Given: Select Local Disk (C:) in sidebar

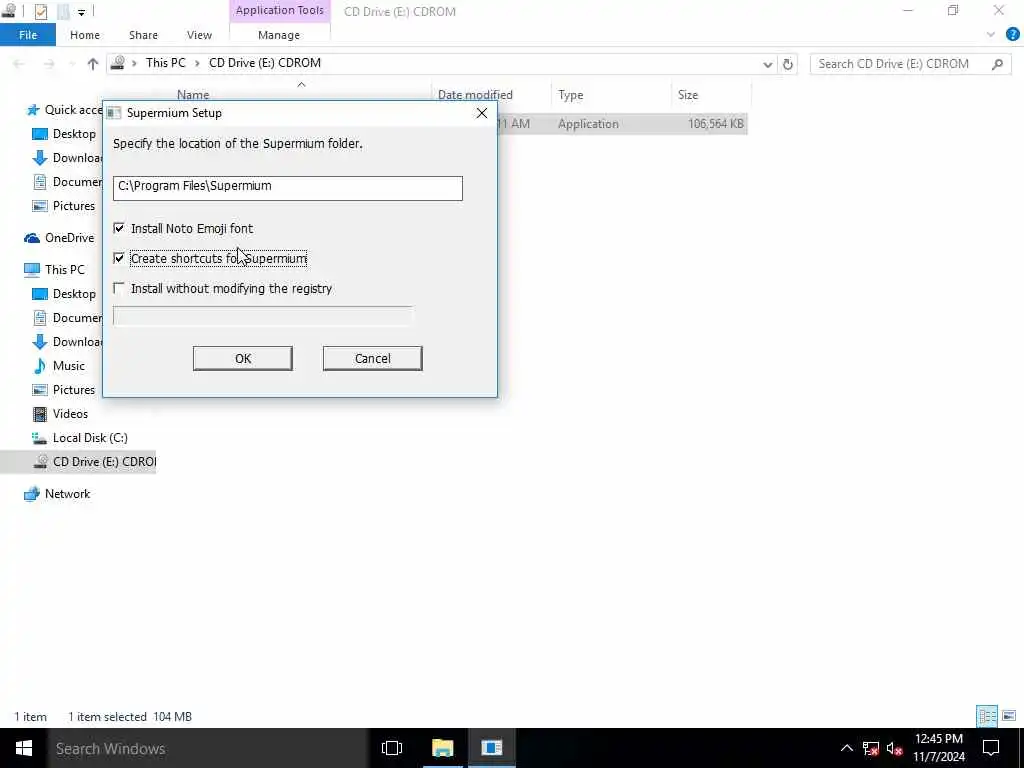Looking at the screenshot, I should 90,438.
